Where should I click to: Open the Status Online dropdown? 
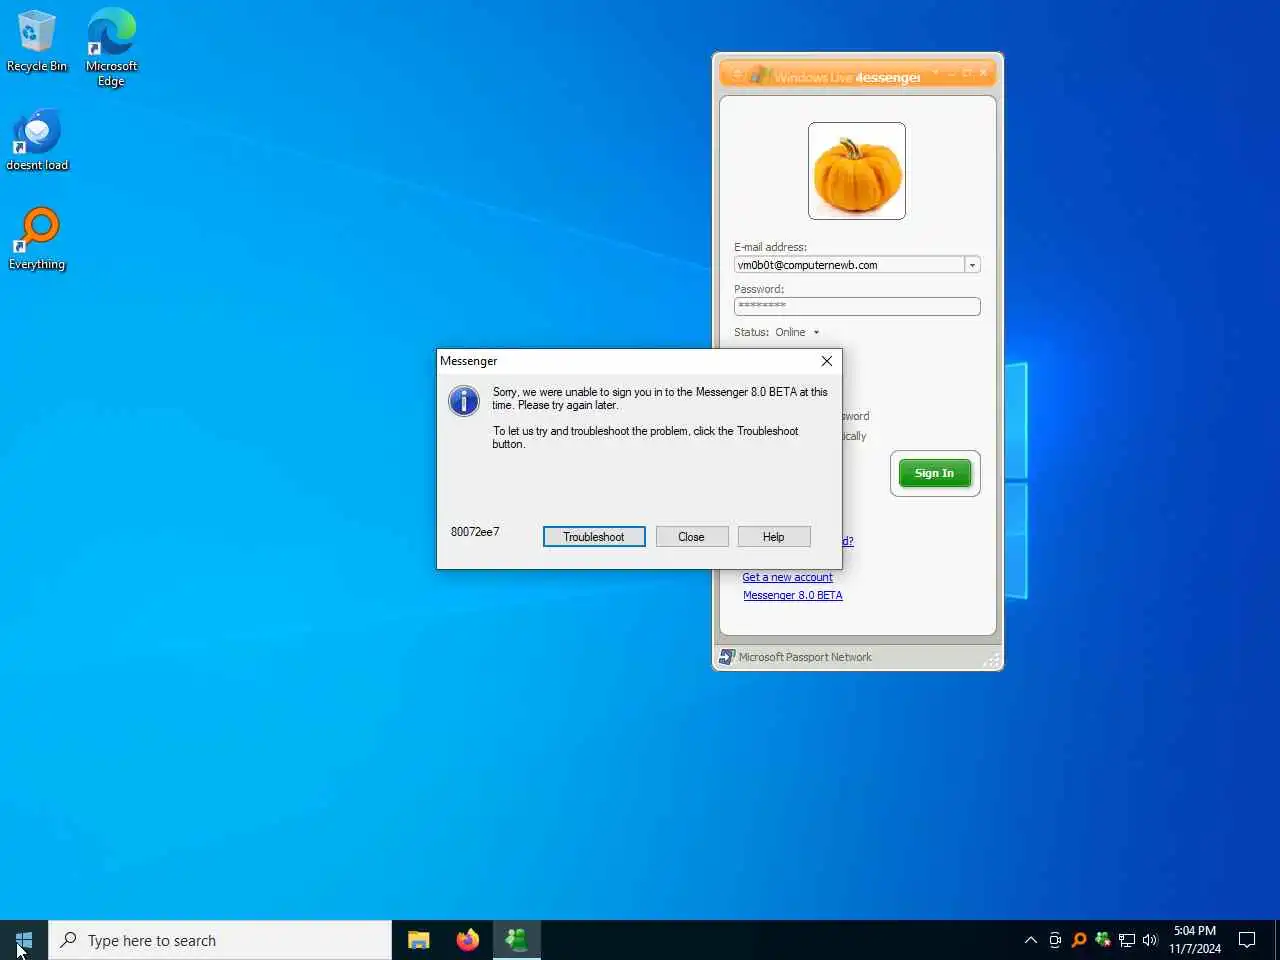(x=797, y=332)
